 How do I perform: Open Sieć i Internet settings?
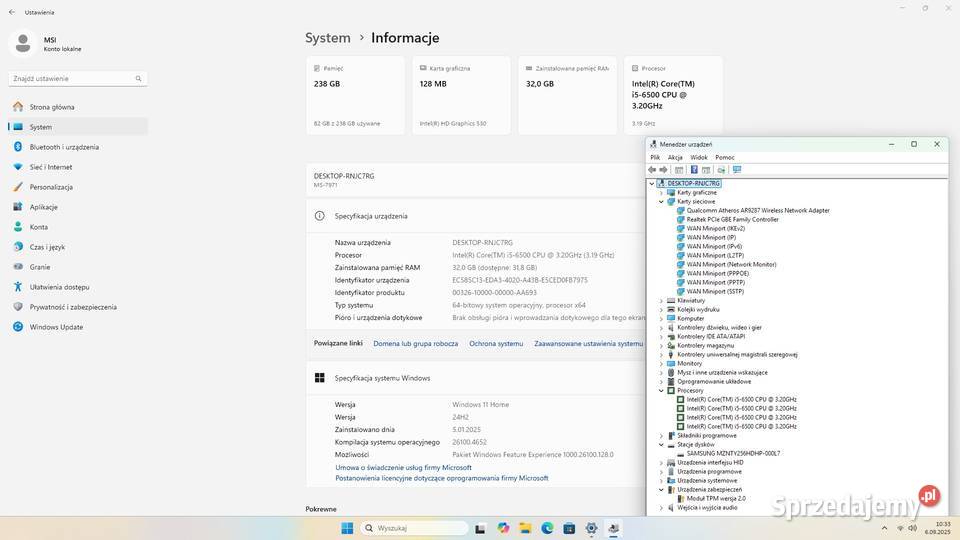(x=78, y=167)
